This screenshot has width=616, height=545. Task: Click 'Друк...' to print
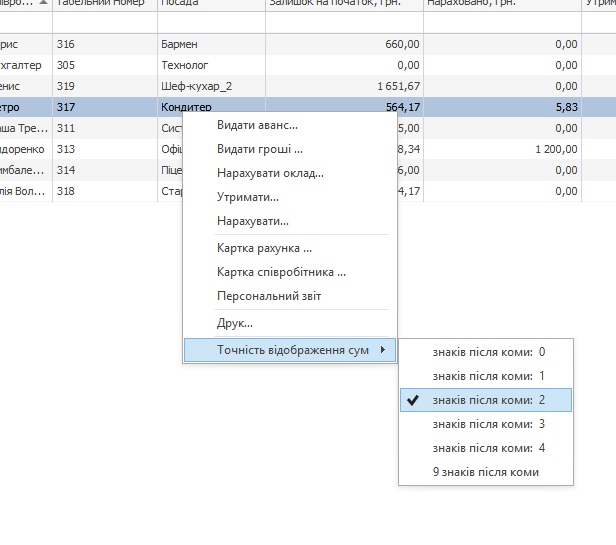coord(234,323)
